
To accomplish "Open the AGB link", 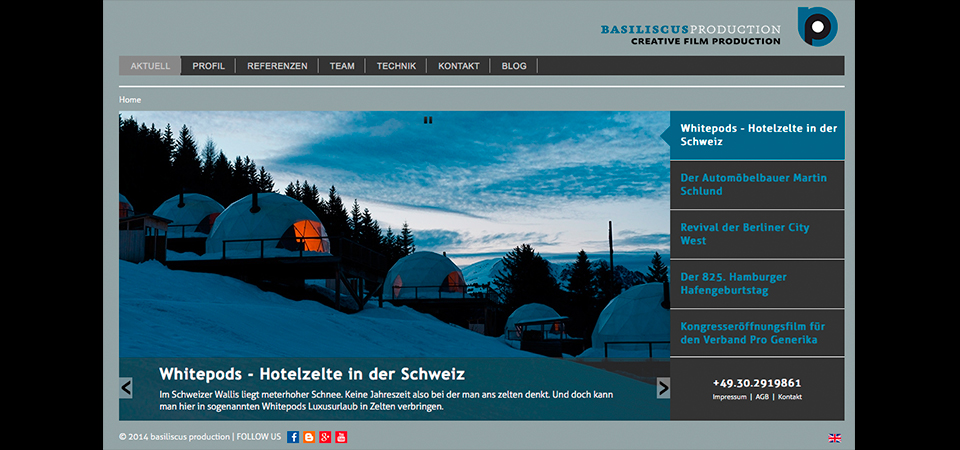I will tap(762, 397).
